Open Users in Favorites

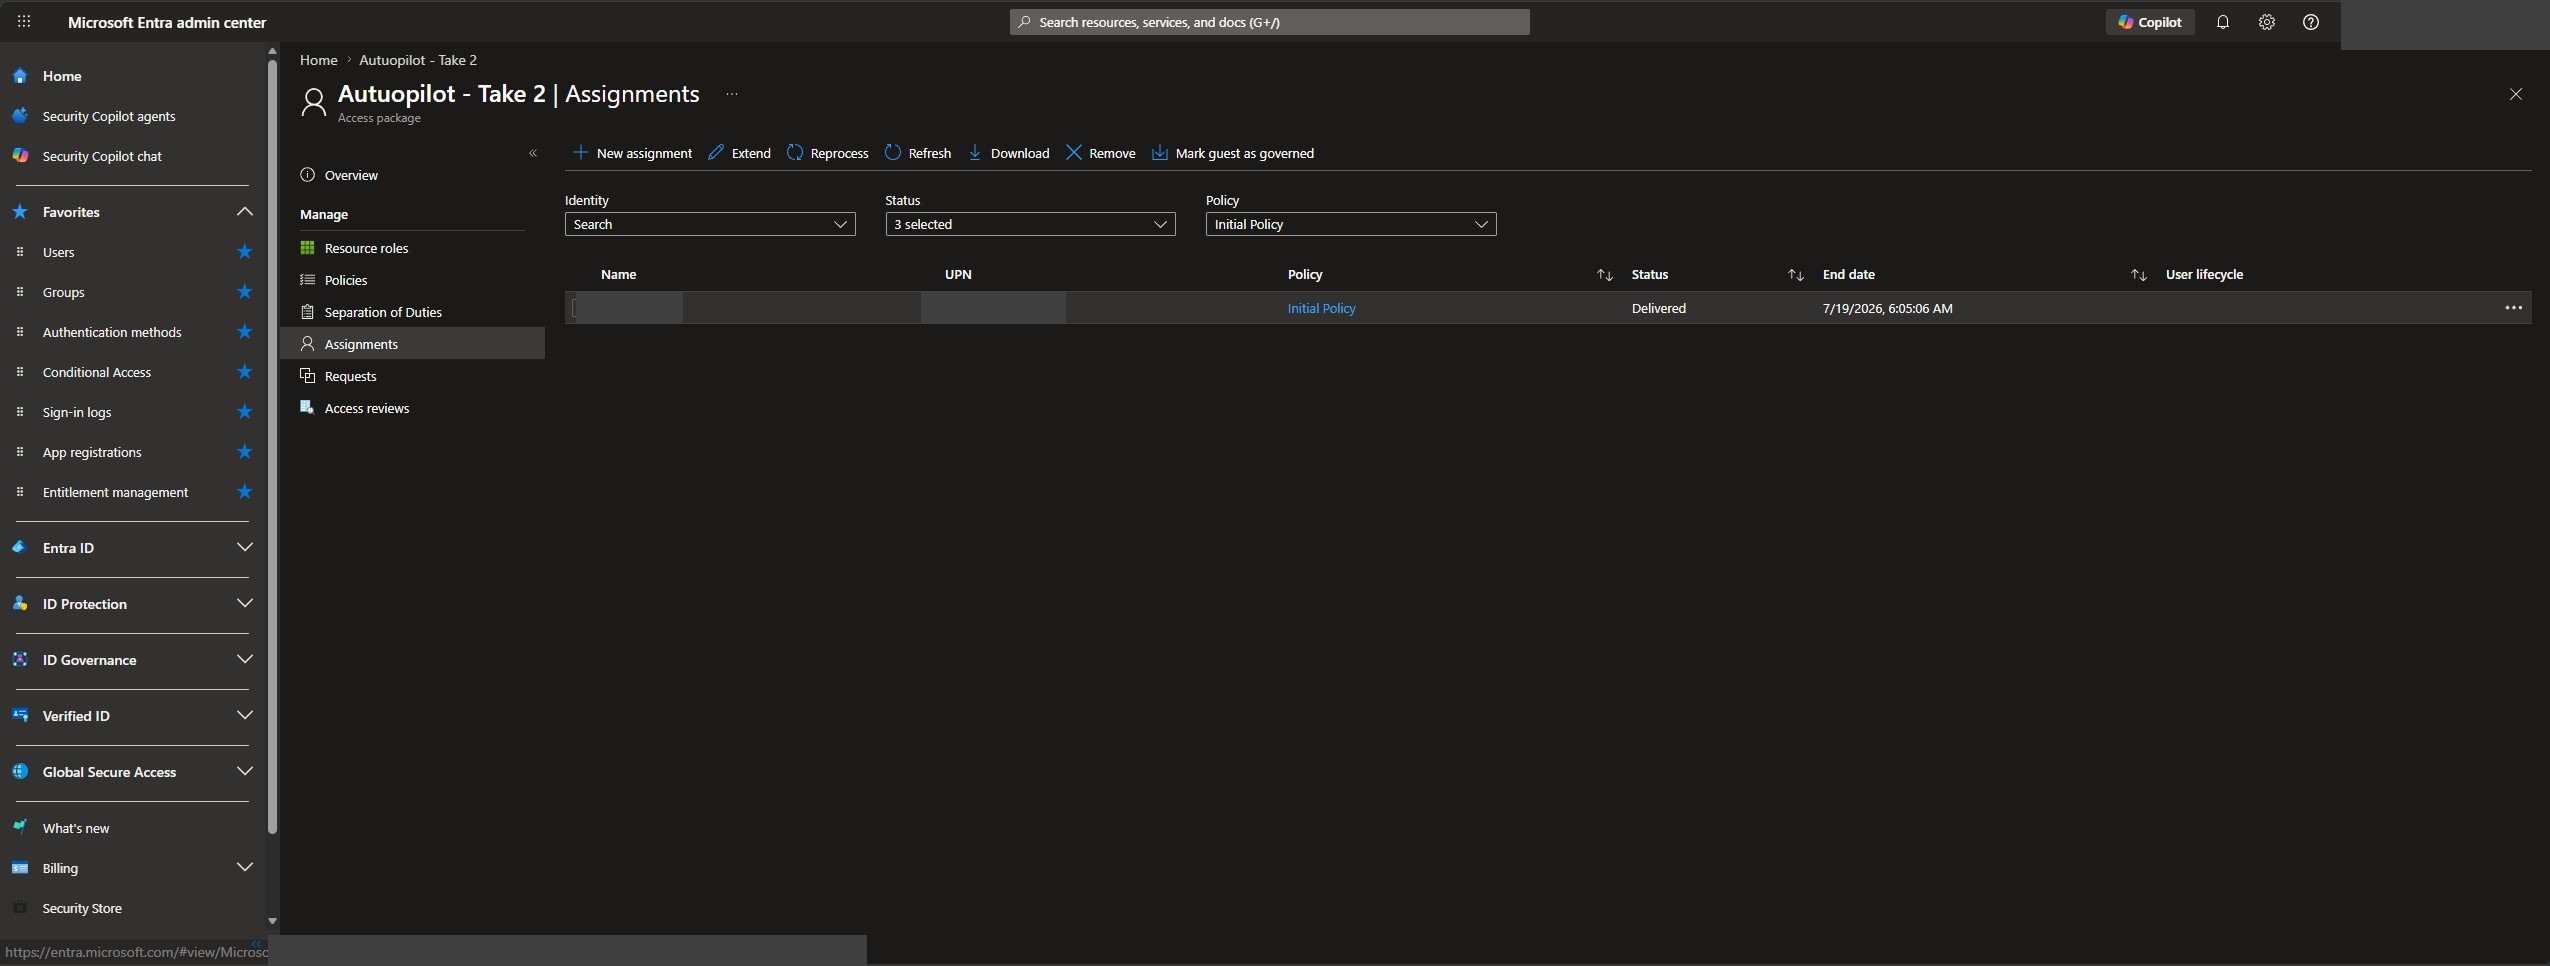[x=58, y=252]
